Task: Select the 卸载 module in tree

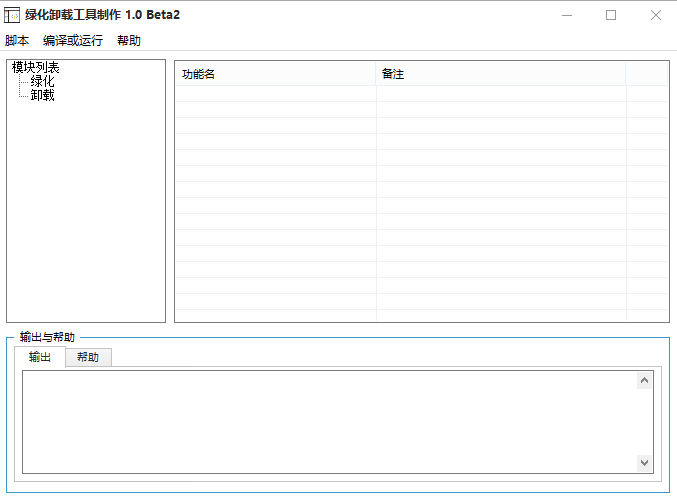Action: click(x=42, y=95)
